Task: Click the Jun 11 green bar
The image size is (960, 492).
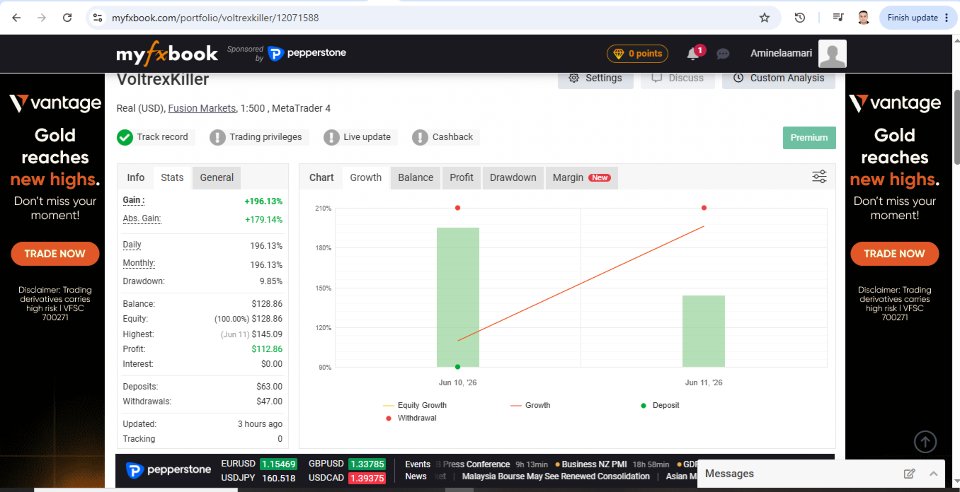Action: click(704, 331)
